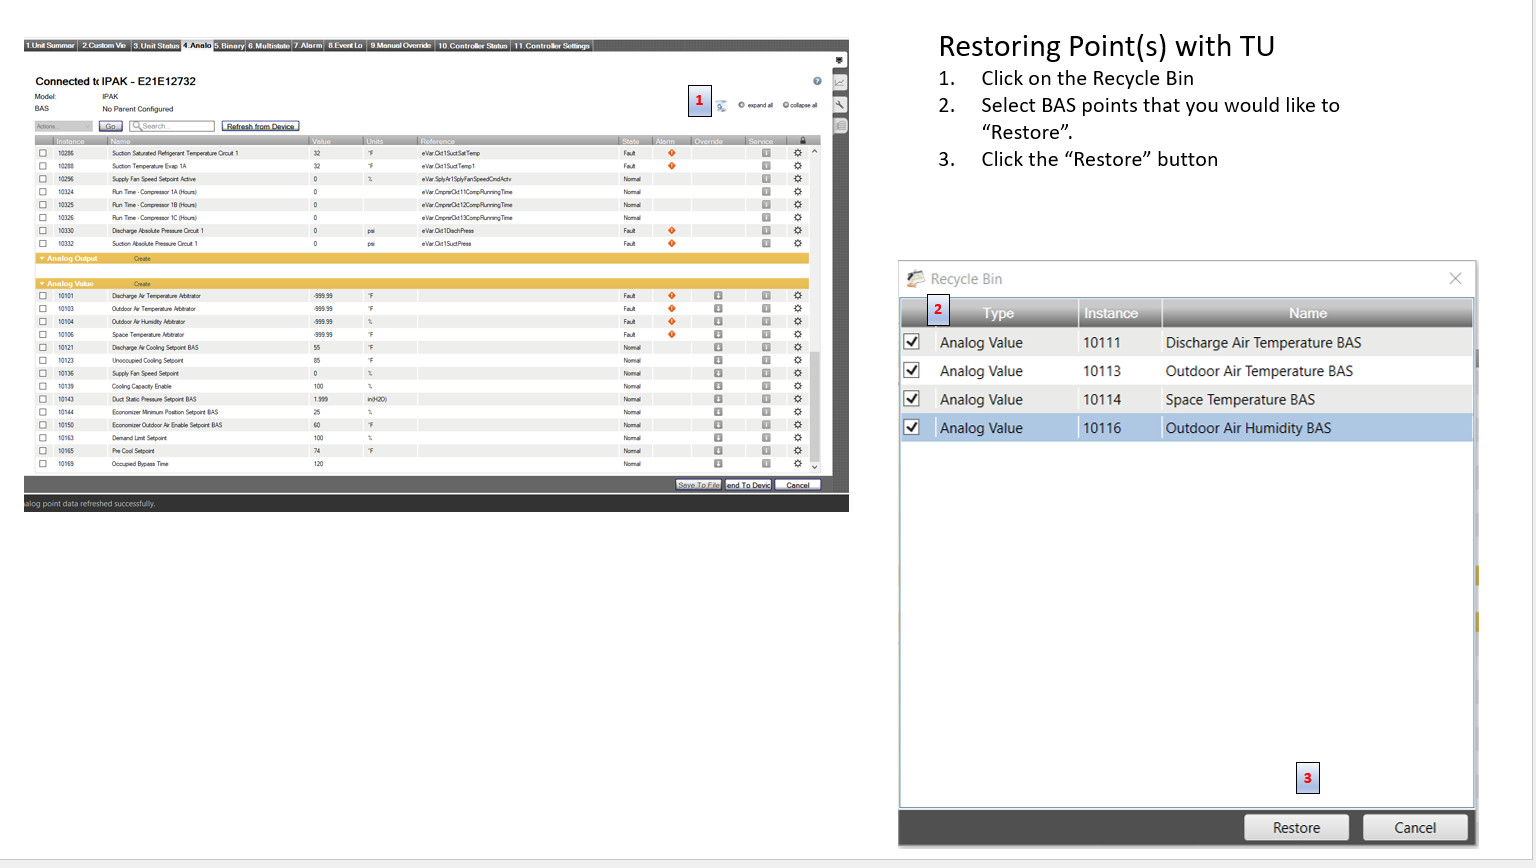The height and width of the screenshot is (868, 1536).
Task: Click the Refresh from Device button
Action: (x=262, y=126)
